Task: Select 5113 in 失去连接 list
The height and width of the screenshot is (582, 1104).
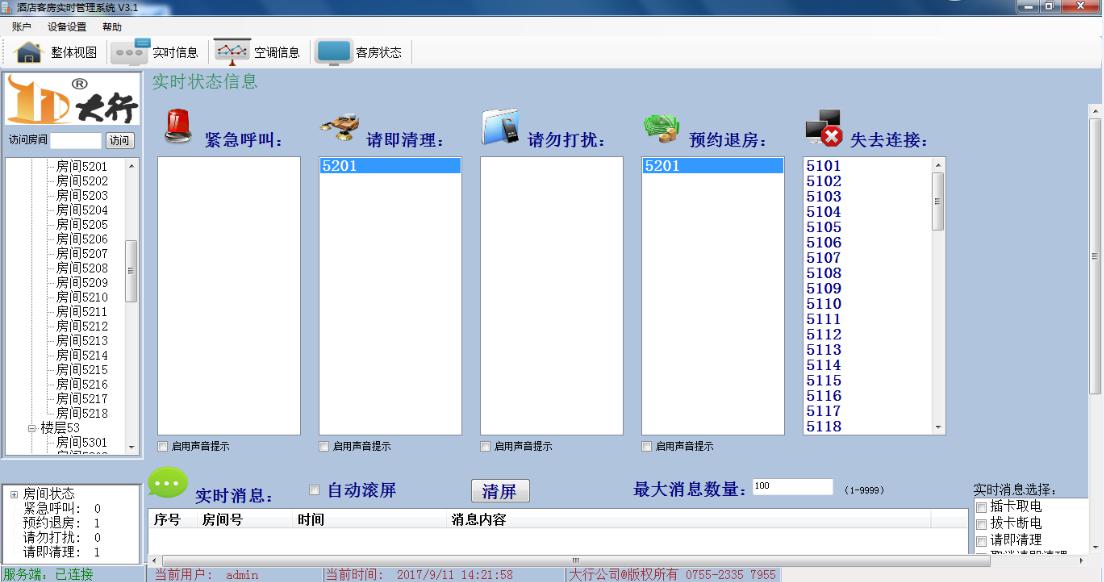Action: (x=824, y=349)
